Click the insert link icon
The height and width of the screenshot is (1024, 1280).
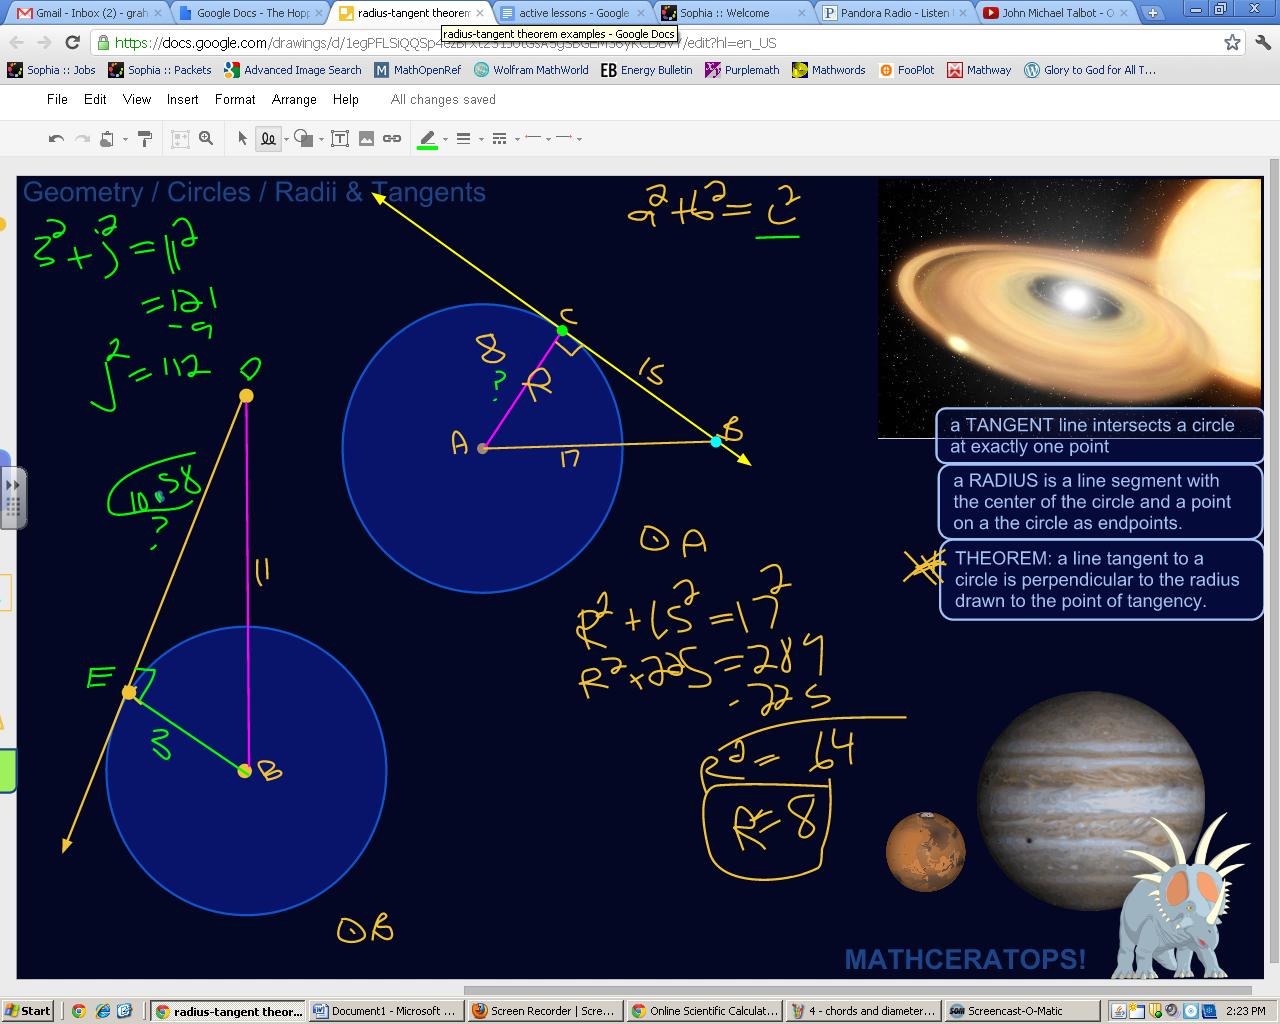(x=392, y=139)
